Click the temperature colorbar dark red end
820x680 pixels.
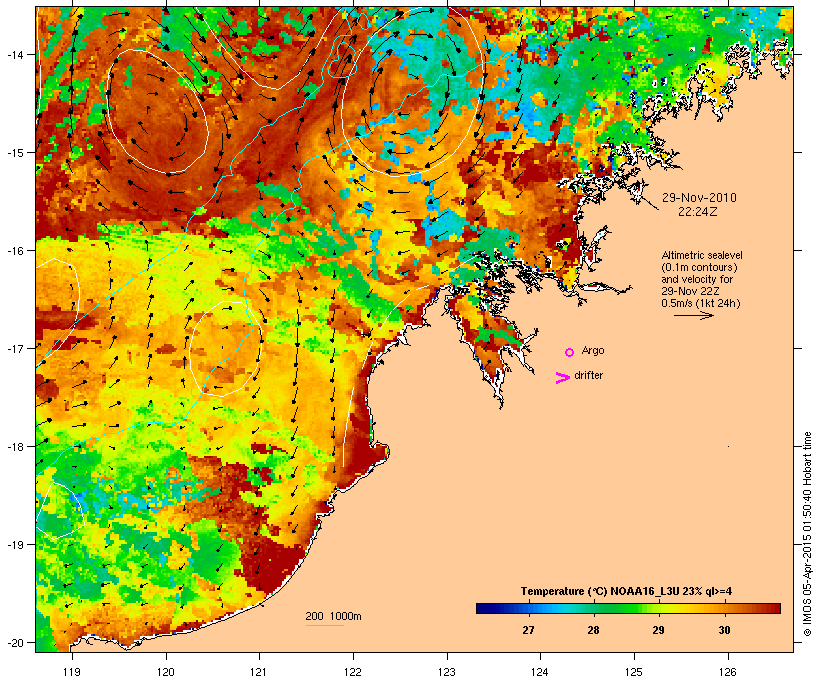click(x=775, y=608)
